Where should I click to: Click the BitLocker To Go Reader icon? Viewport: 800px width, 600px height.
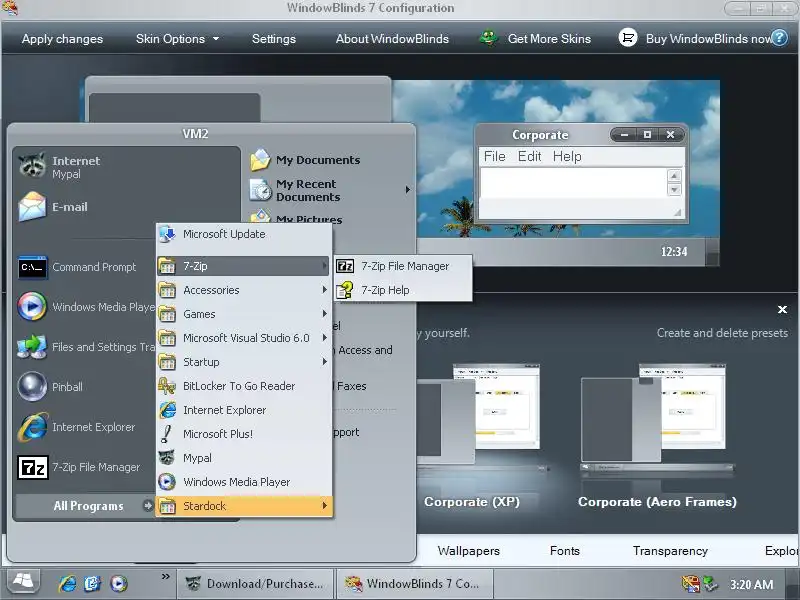(167, 386)
